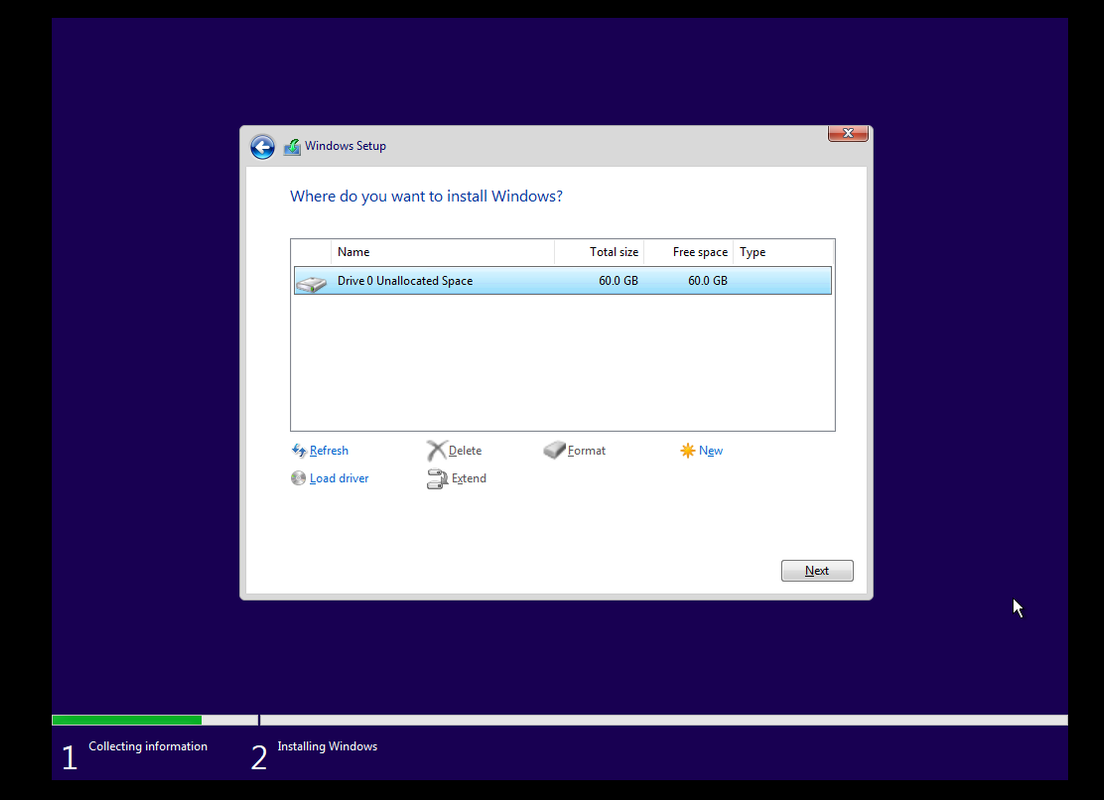Image resolution: width=1104 pixels, height=800 pixels.
Task: Click the Windows Setup title text
Action: pyautogui.click(x=345, y=146)
